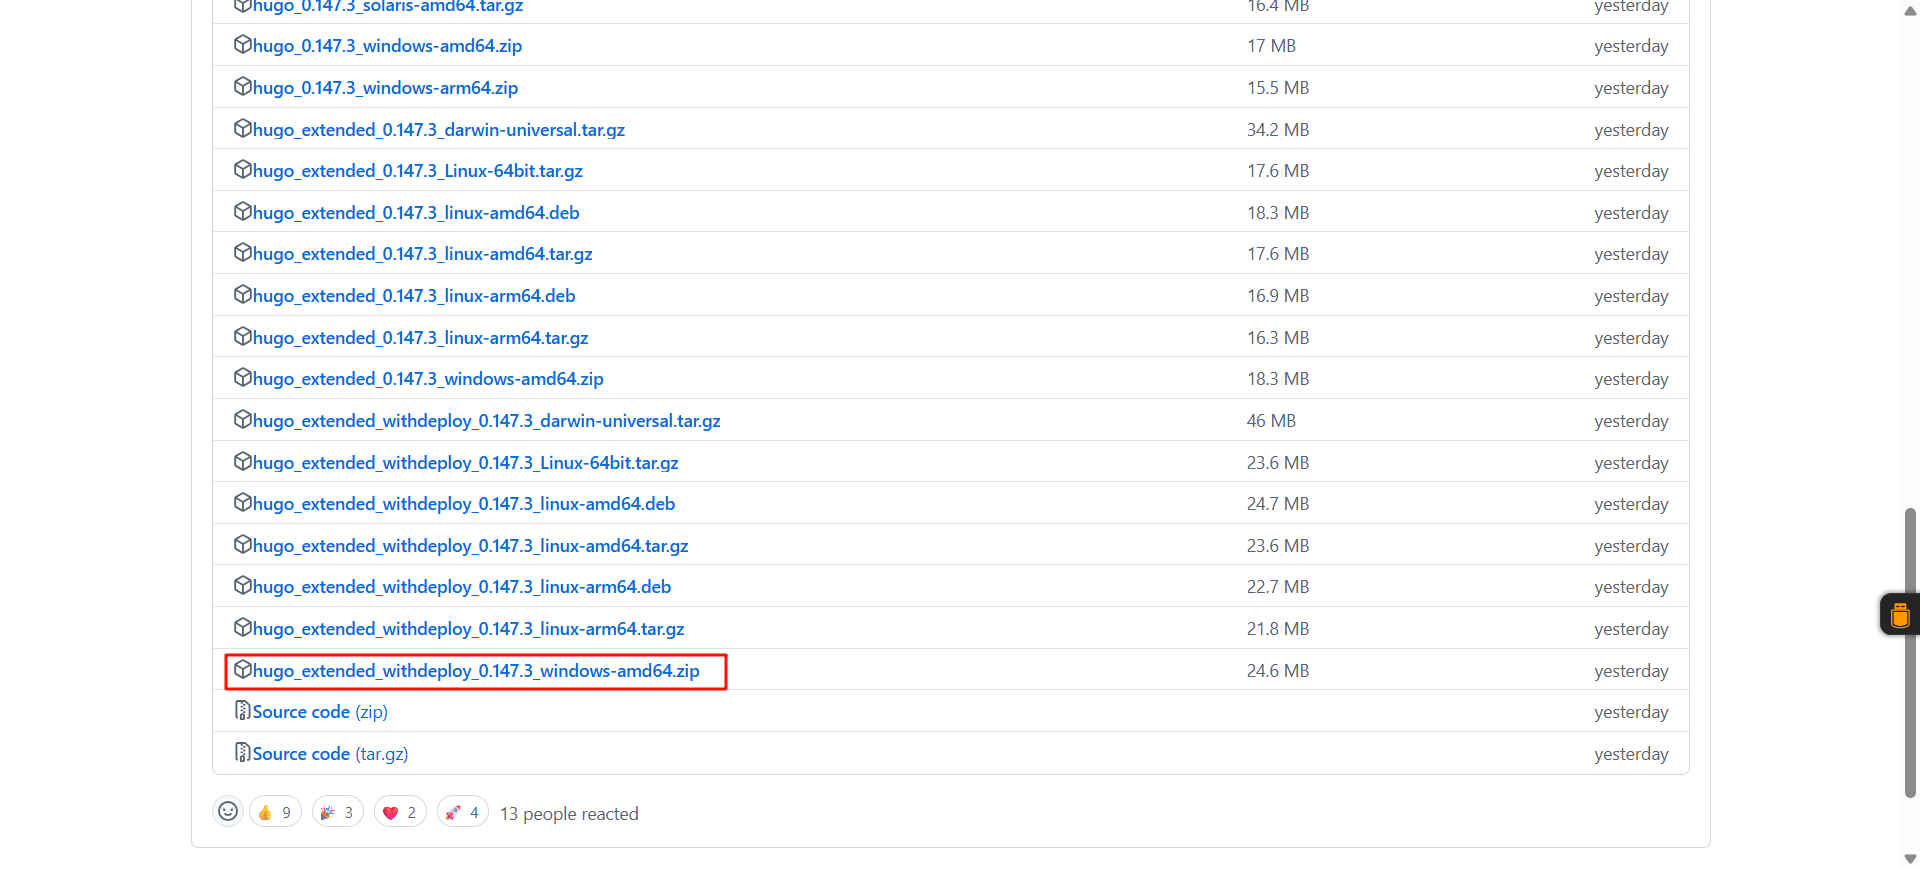
Task: Open the add reaction smiley picker
Action: pos(228,812)
